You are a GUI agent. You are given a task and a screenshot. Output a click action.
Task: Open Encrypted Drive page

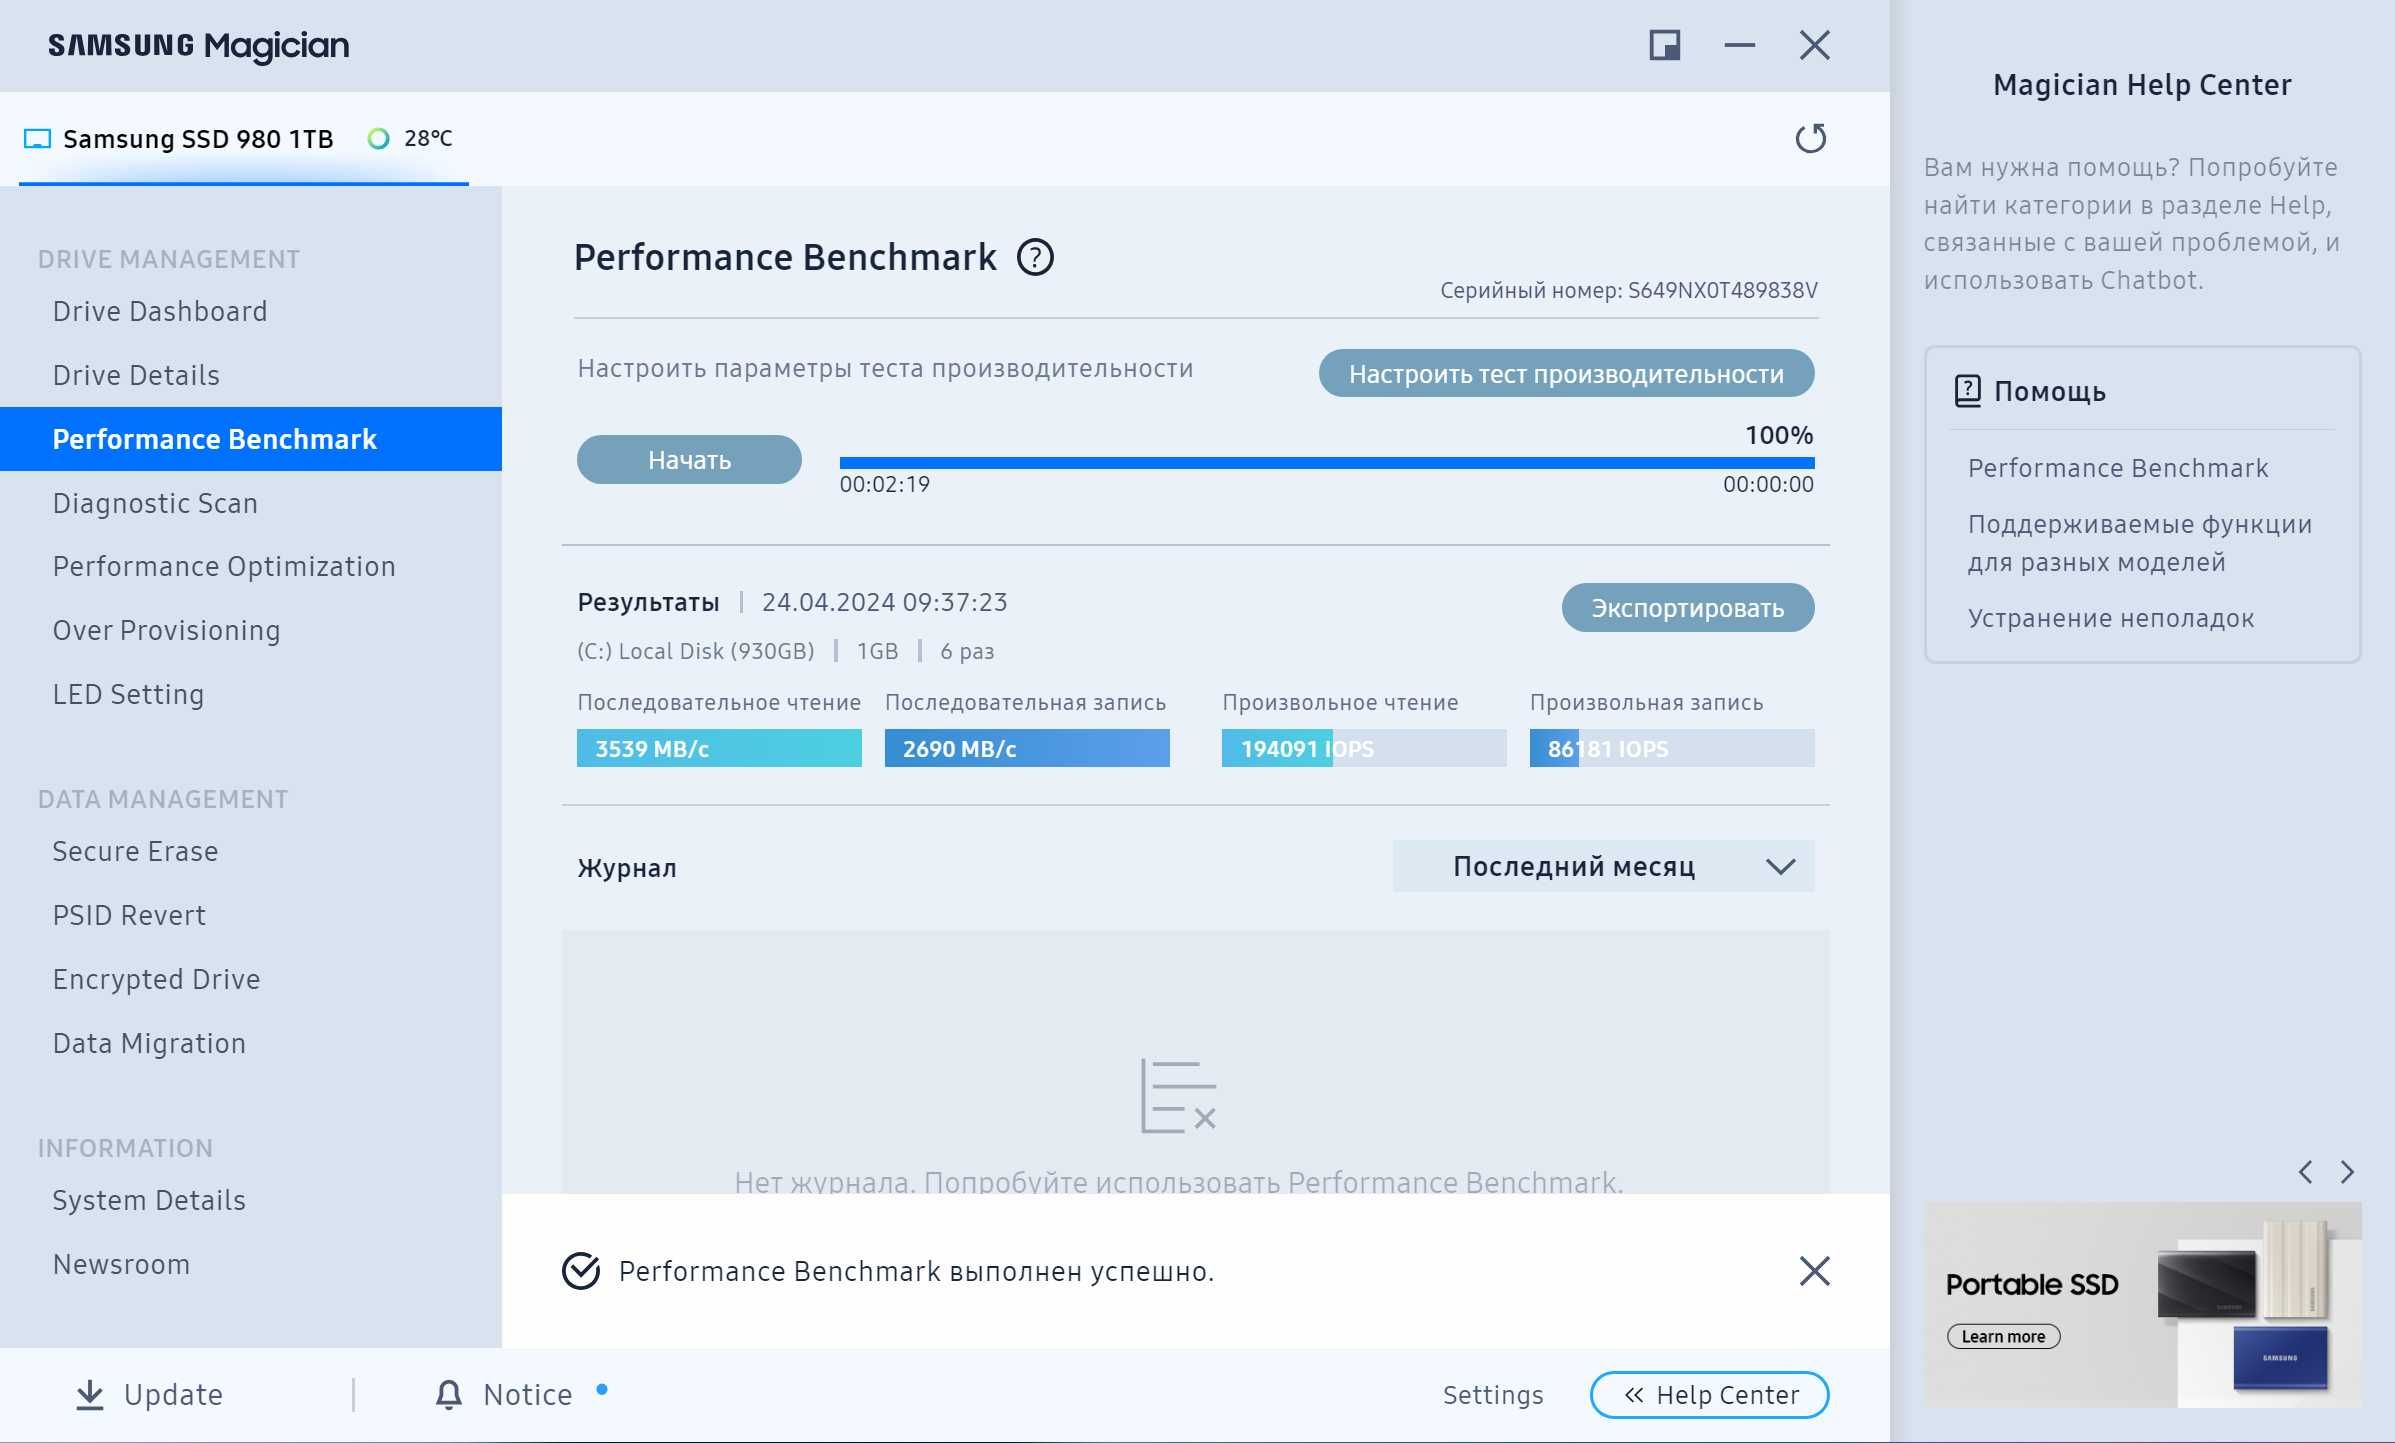click(x=156, y=980)
